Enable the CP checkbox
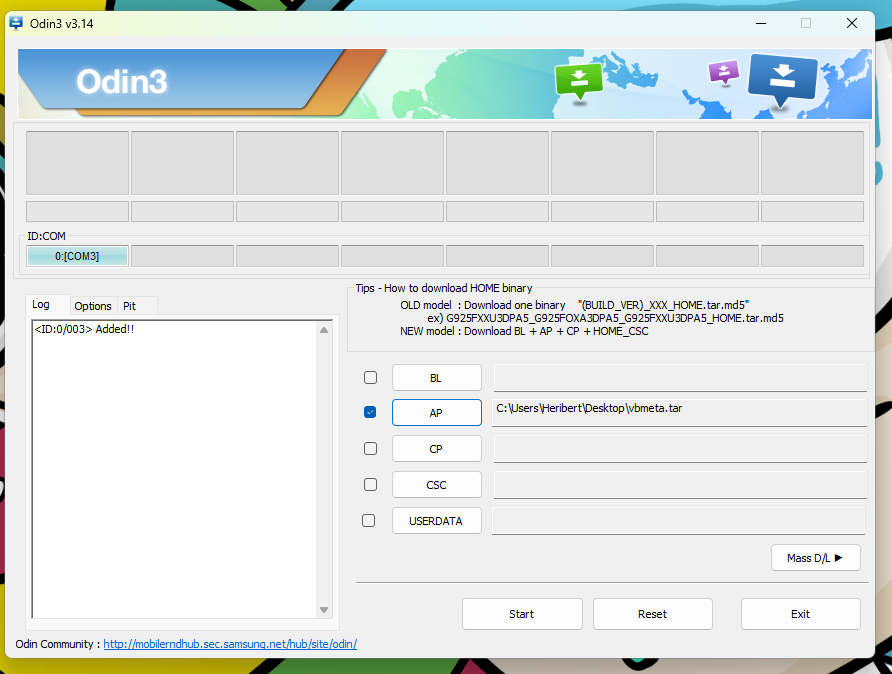The height and width of the screenshot is (674, 892). click(x=370, y=449)
